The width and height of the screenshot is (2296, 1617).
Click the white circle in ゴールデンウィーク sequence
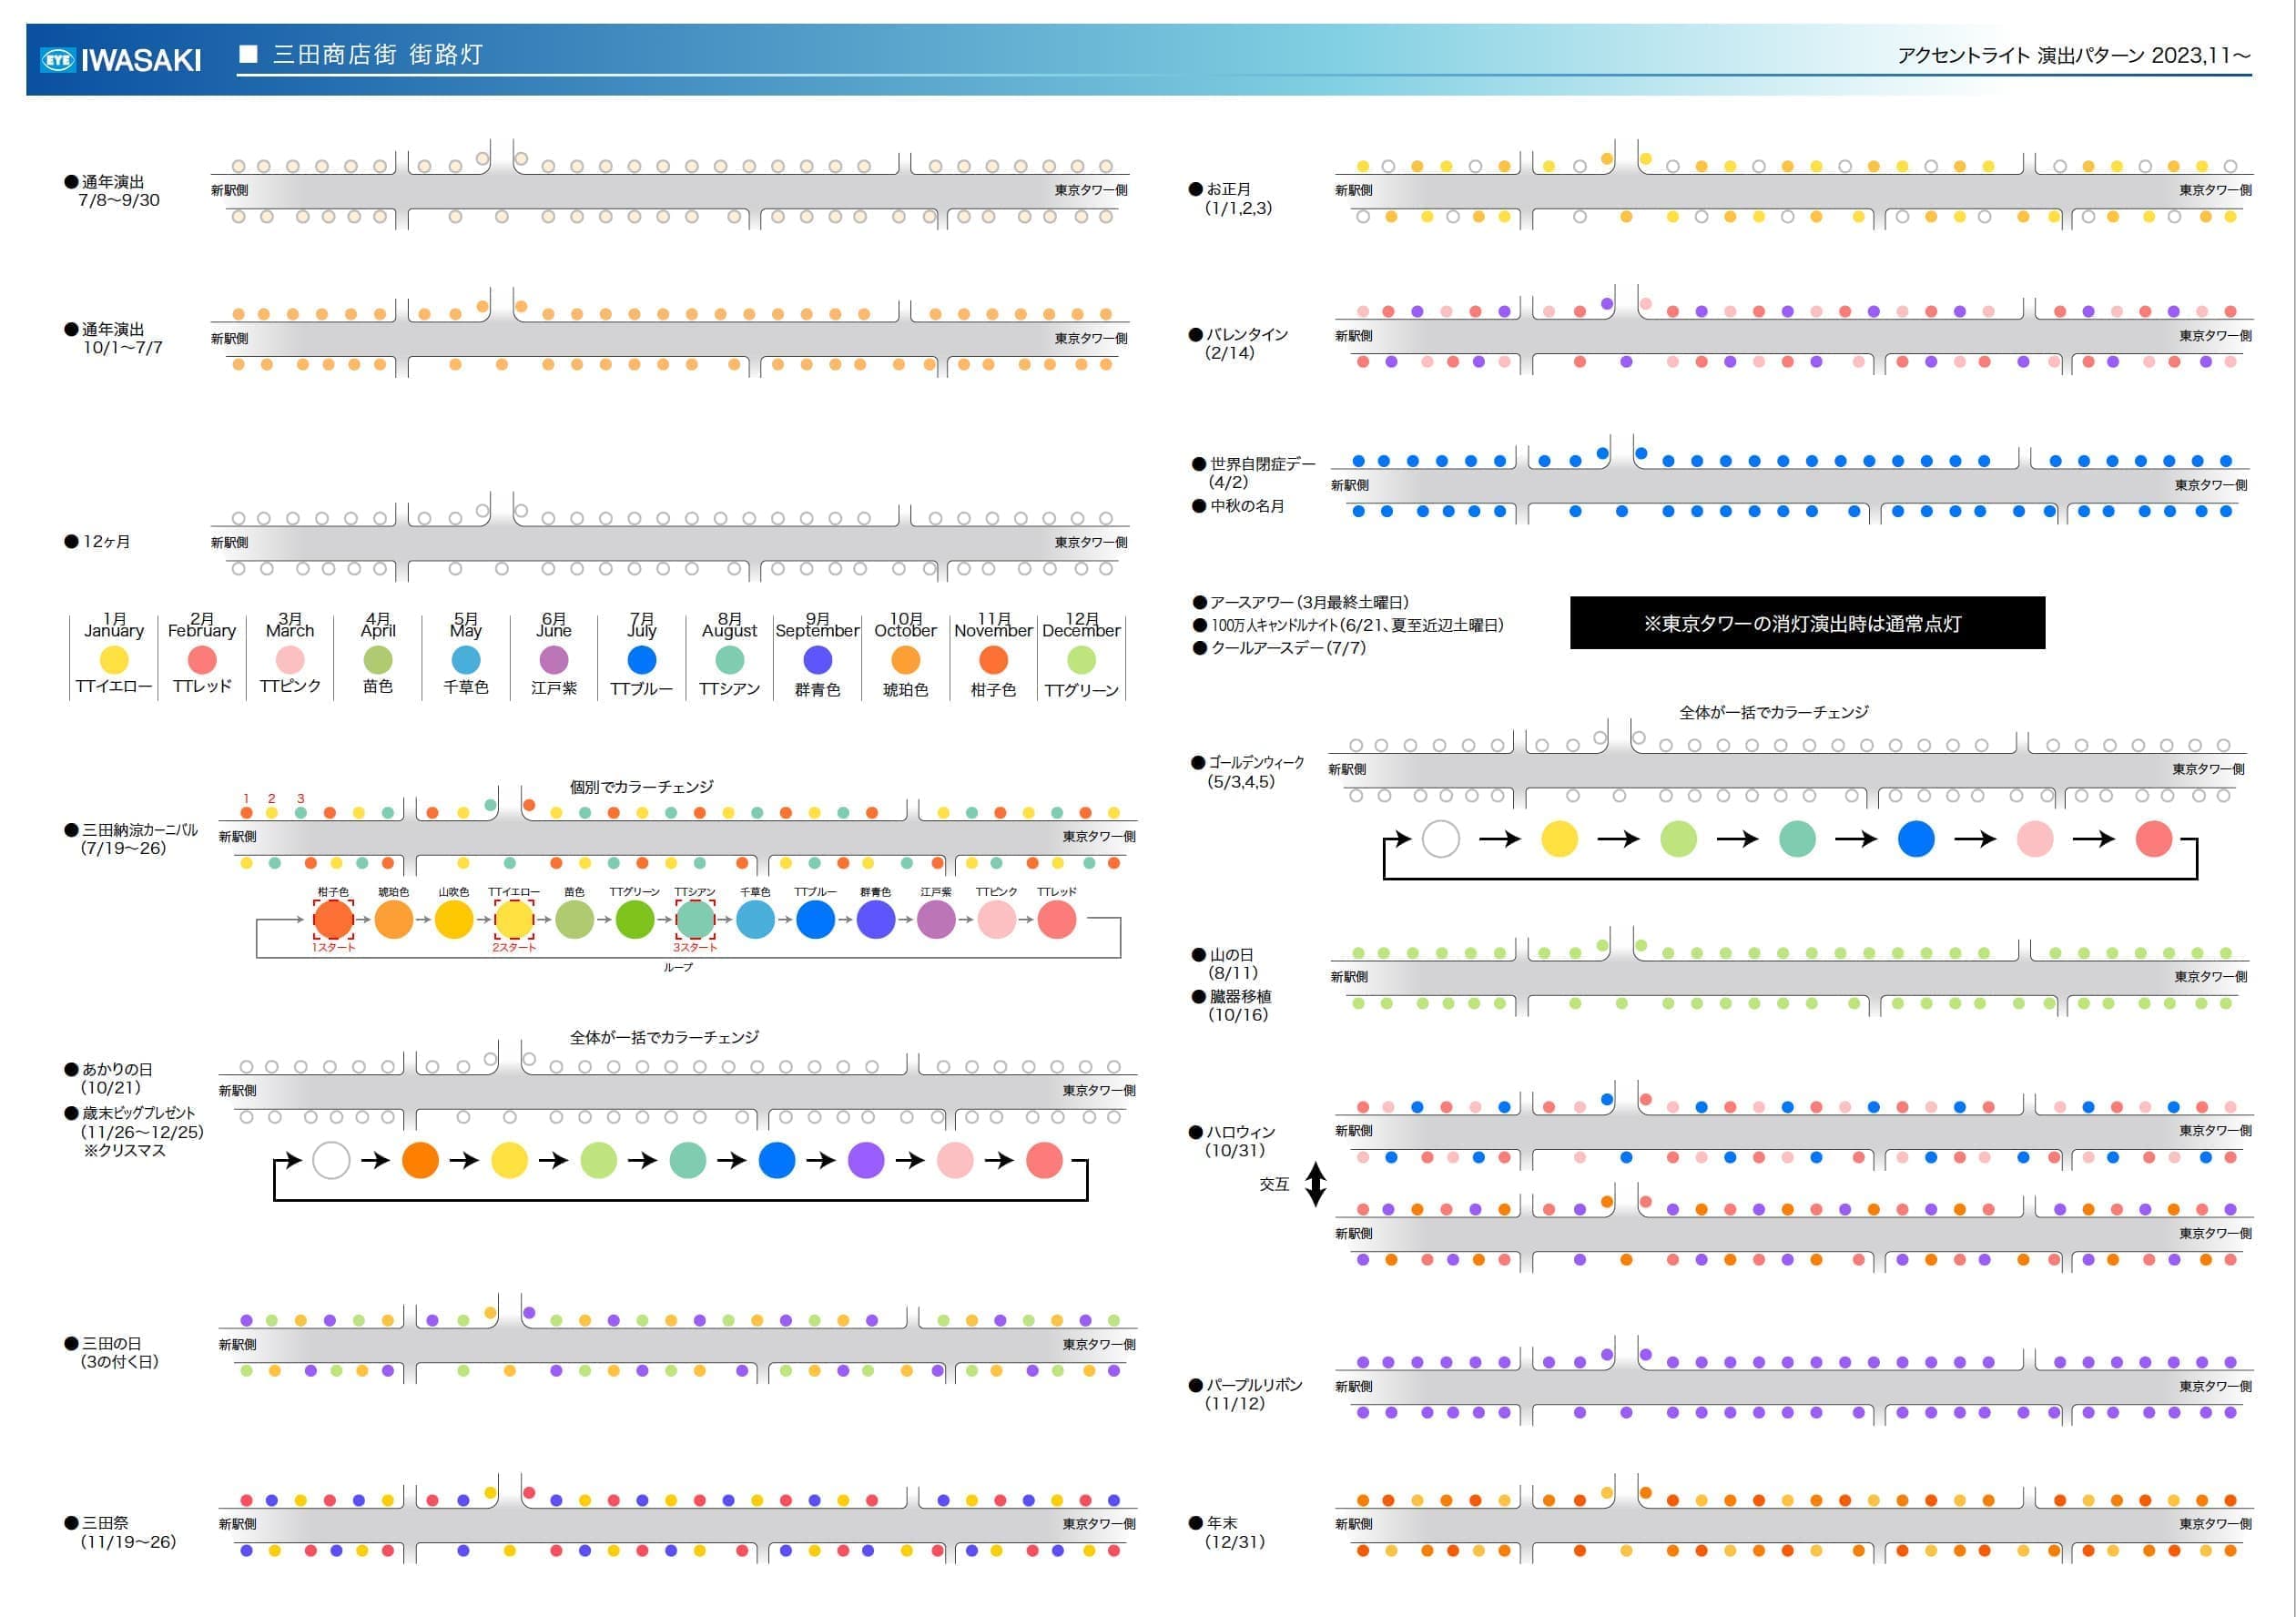coord(1440,839)
